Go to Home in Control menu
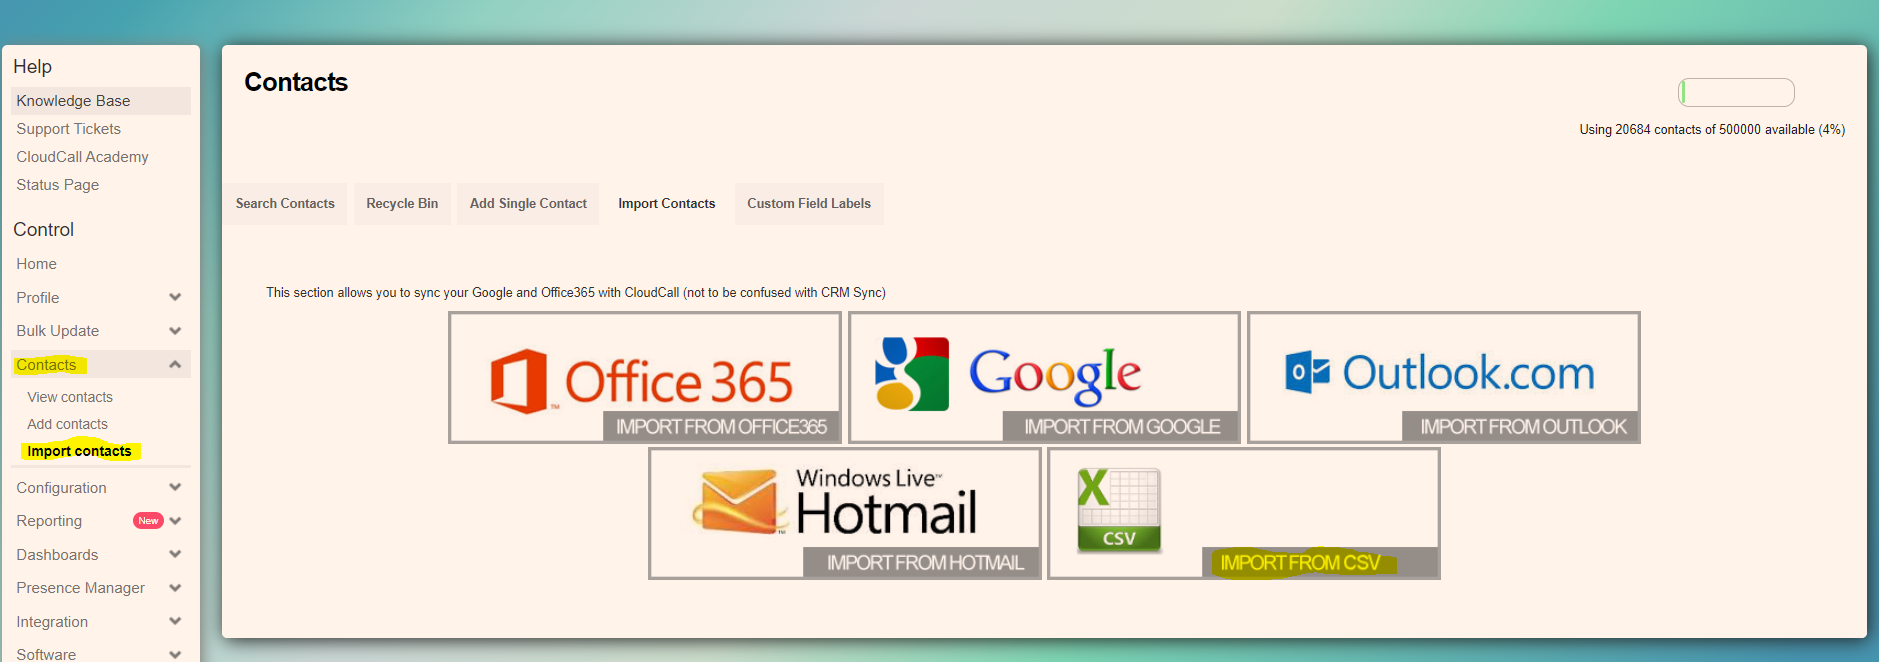1879x662 pixels. [36, 264]
